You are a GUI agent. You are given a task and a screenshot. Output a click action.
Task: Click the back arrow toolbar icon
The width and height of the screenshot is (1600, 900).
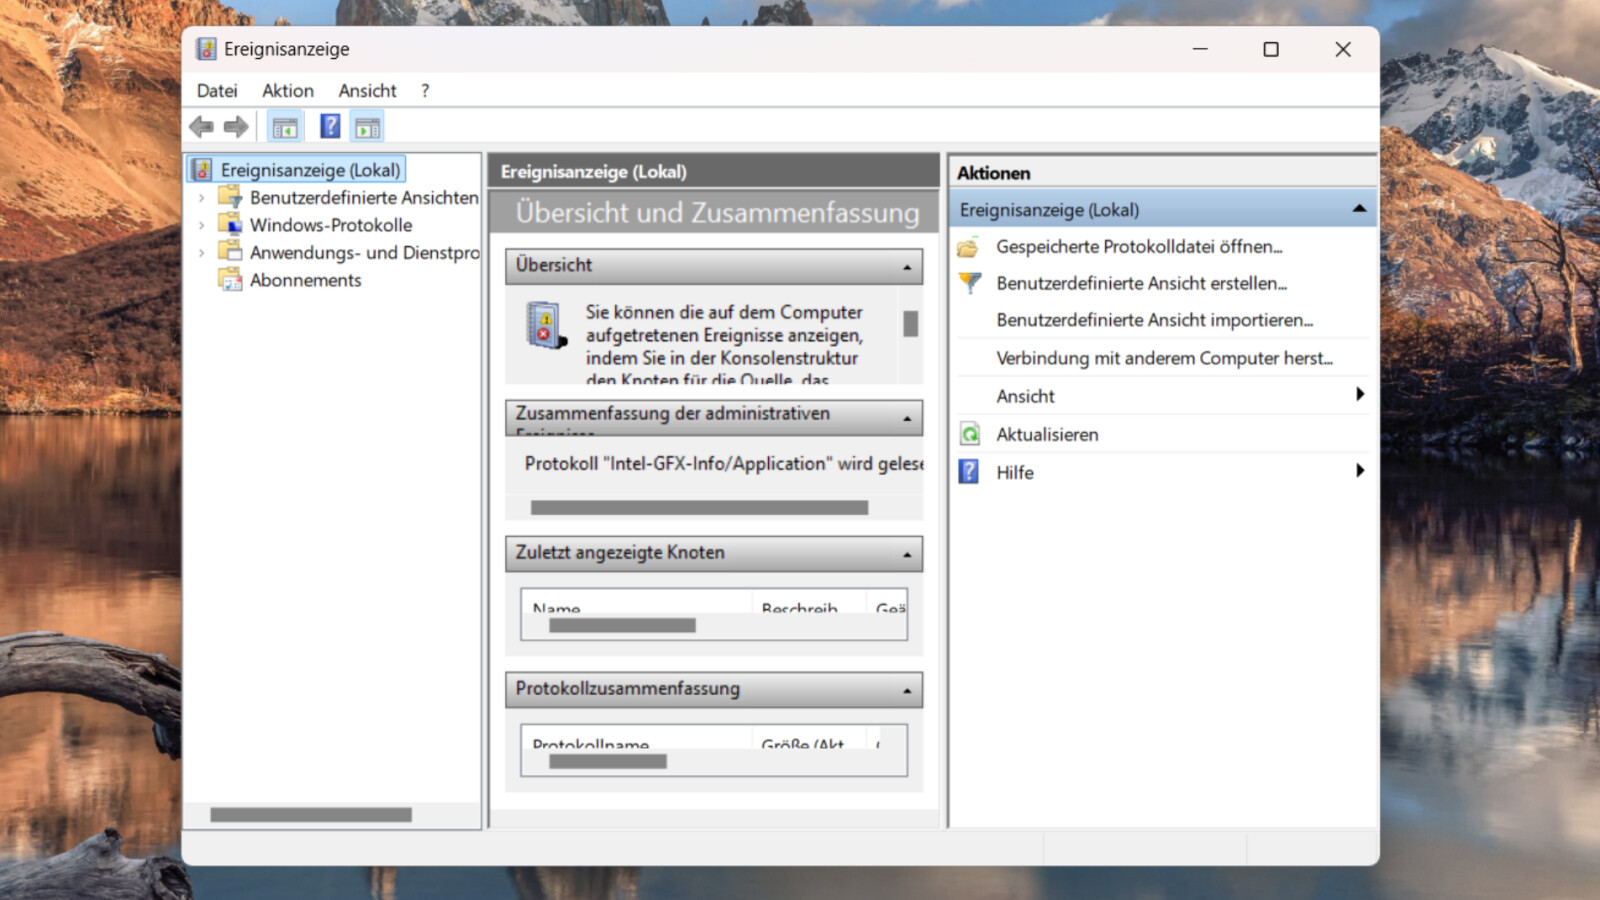pyautogui.click(x=201, y=127)
